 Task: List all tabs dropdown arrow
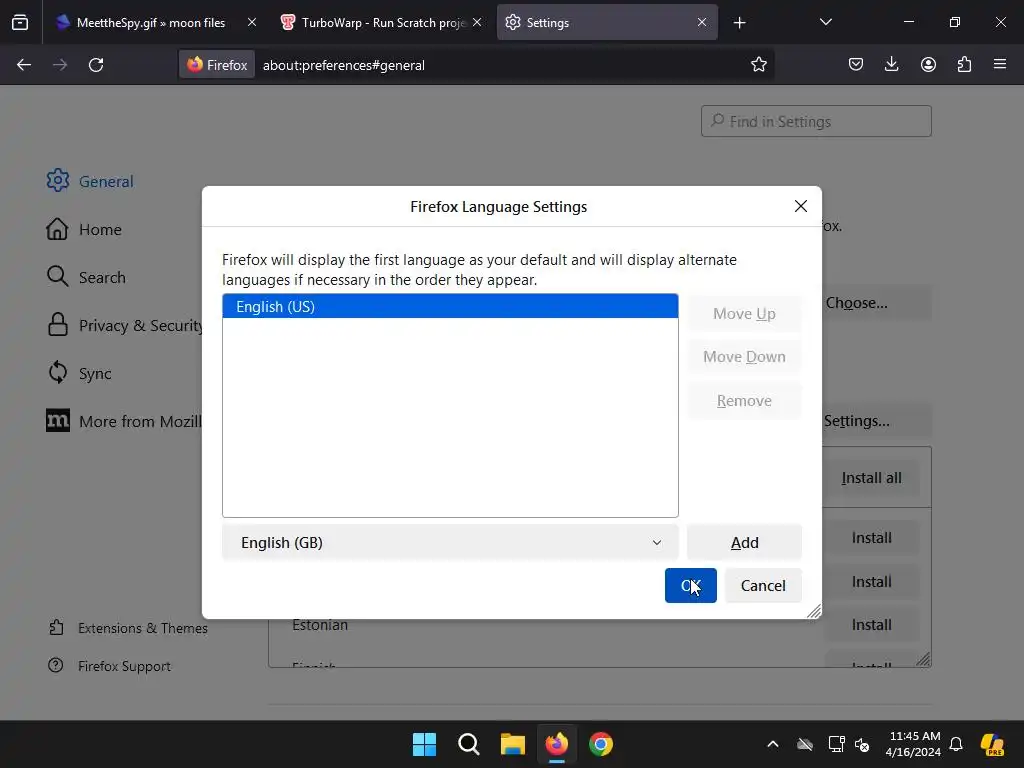tap(825, 23)
